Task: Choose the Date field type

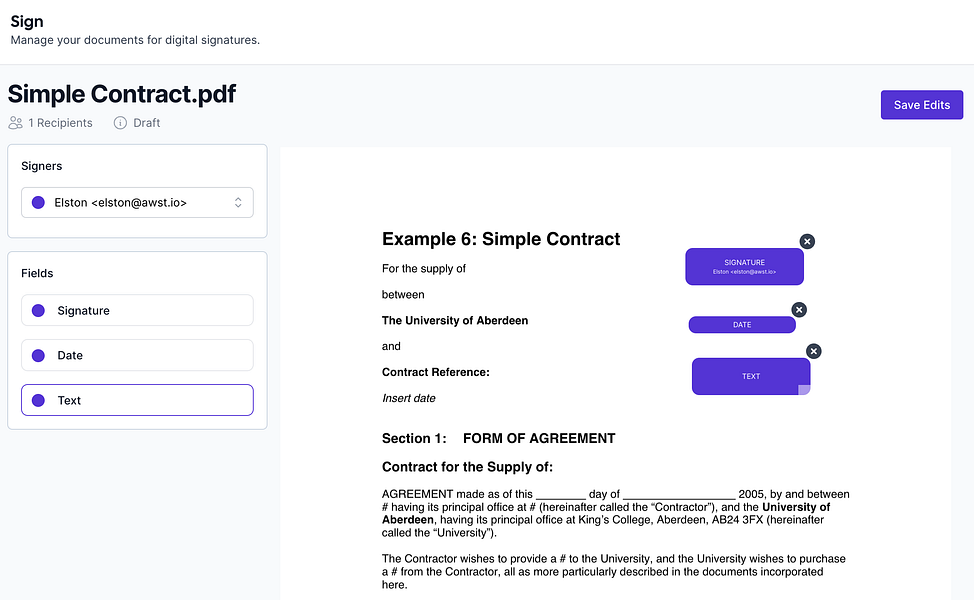Action: [x=137, y=355]
